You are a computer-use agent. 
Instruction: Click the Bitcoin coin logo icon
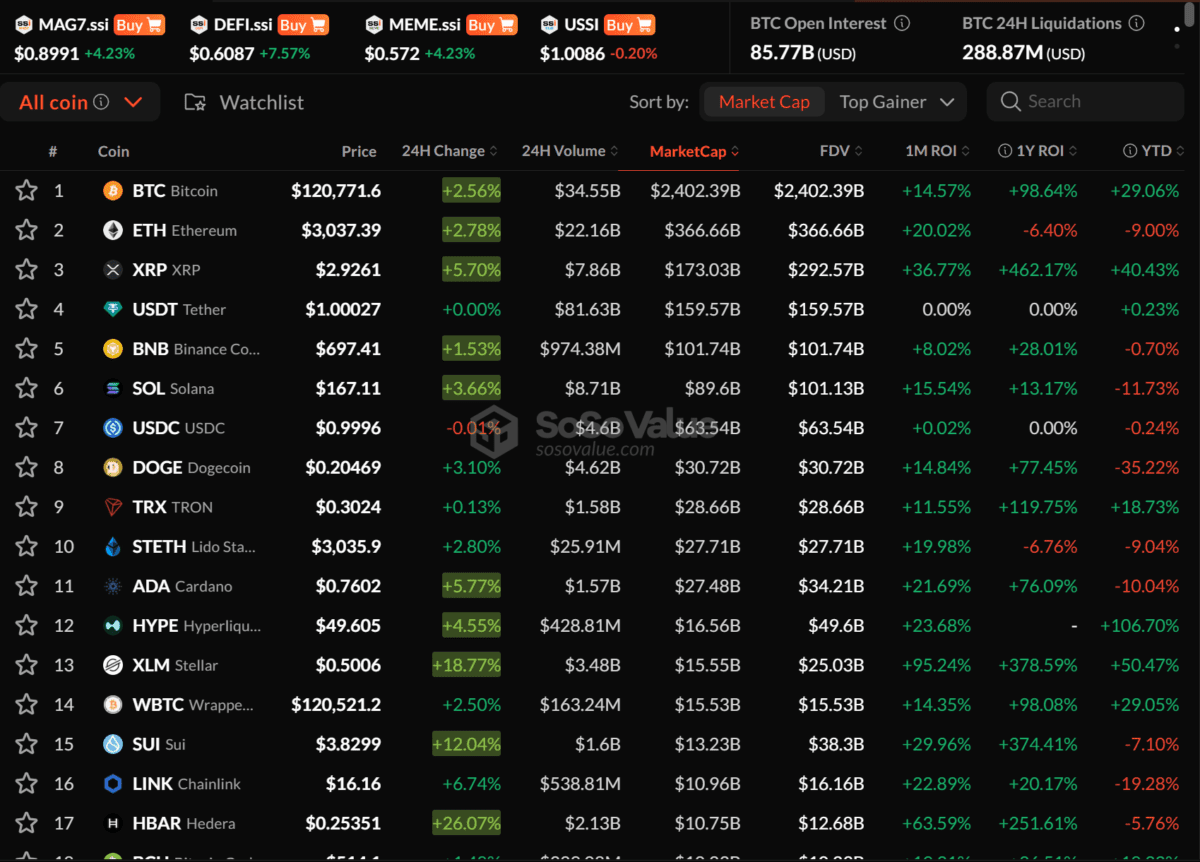pos(114,191)
